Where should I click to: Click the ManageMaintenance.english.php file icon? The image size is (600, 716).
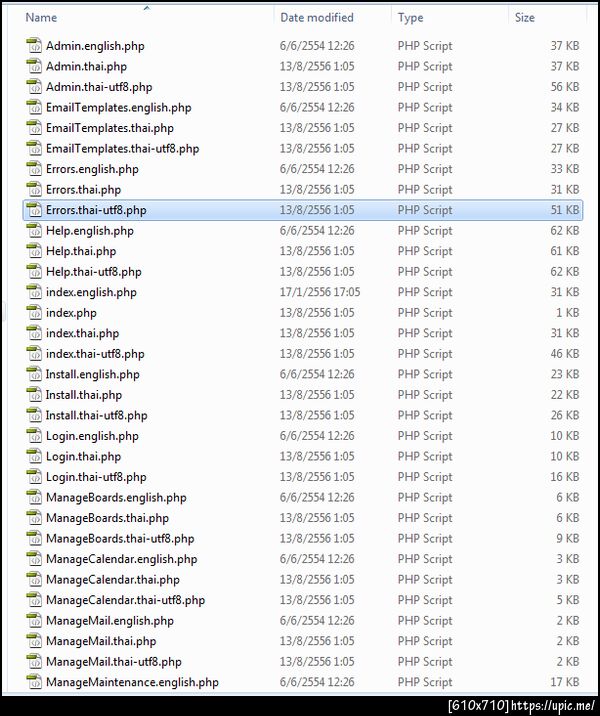[34, 683]
